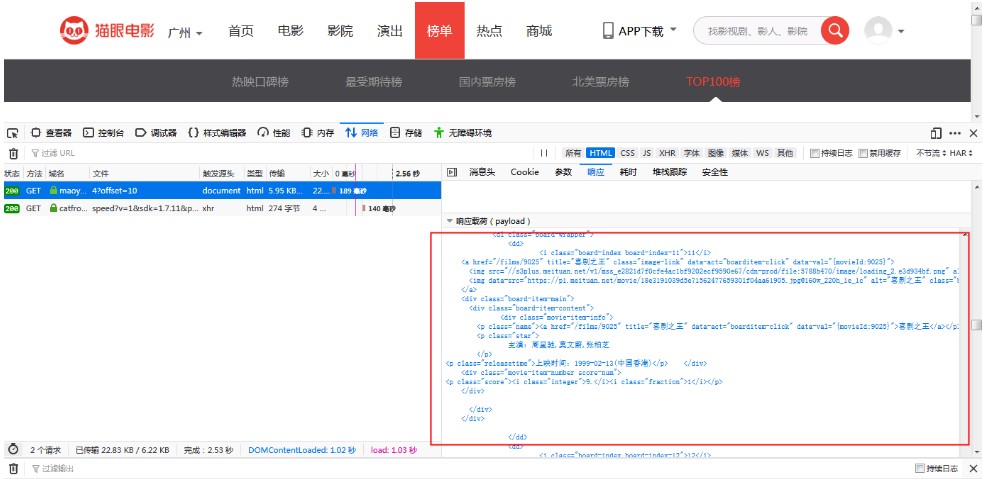
Task: Open the TOP100榜 ranking
Action: coord(713,82)
